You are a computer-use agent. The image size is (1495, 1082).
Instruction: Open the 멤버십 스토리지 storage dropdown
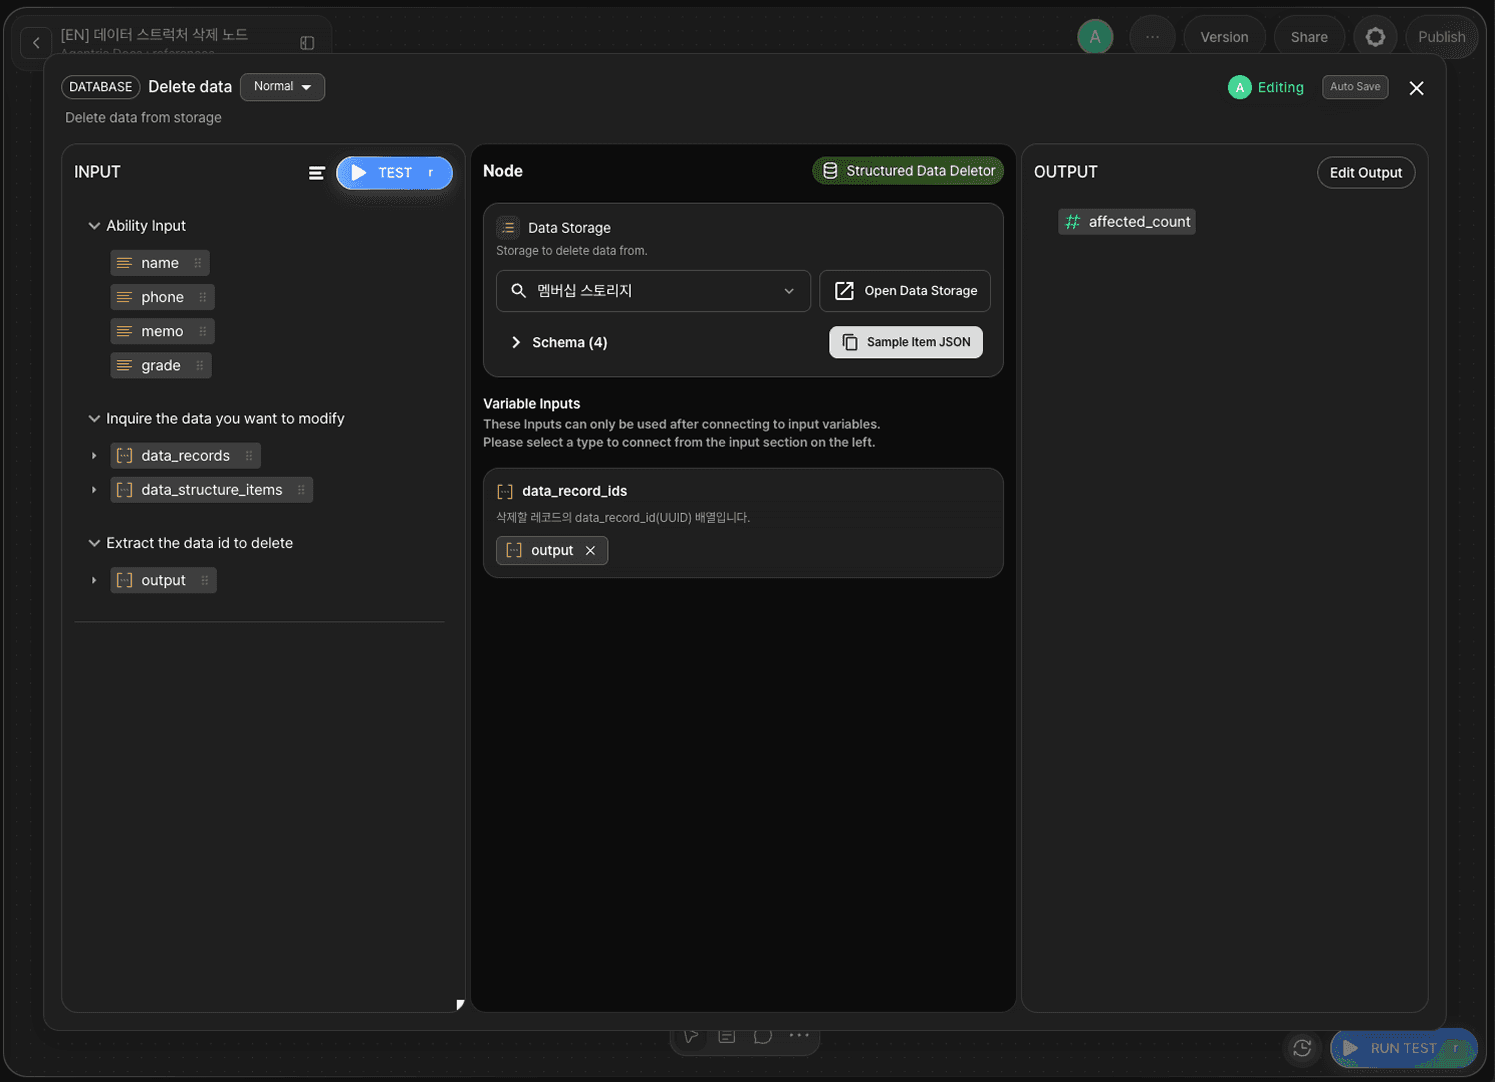[653, 291]
